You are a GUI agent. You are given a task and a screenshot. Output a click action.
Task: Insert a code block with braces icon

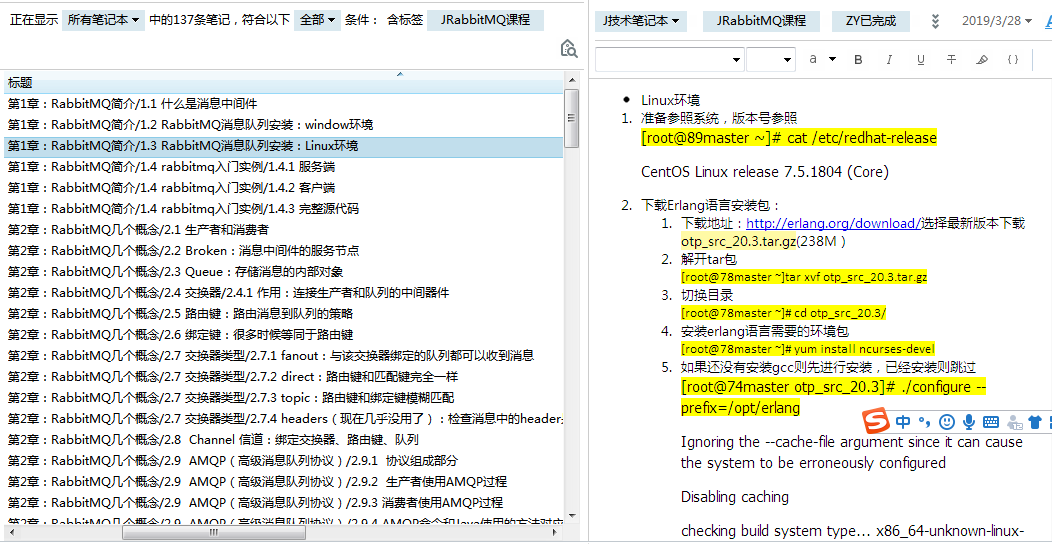pos(1013,59)
